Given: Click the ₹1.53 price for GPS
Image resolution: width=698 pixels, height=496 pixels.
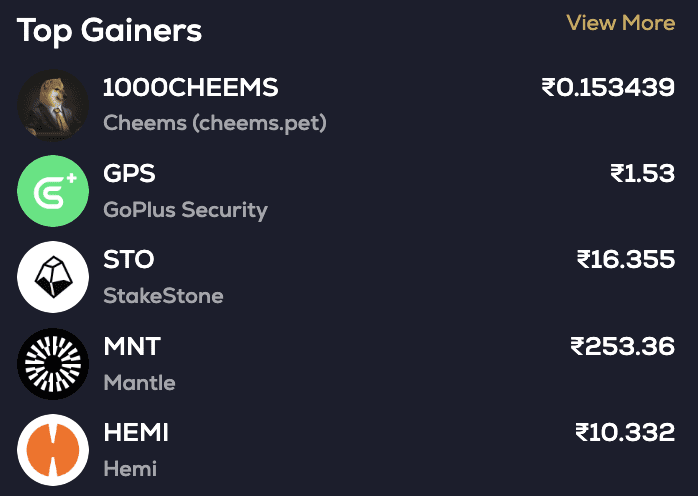Looking at the screenshot, I should click(x=642, y=174).
